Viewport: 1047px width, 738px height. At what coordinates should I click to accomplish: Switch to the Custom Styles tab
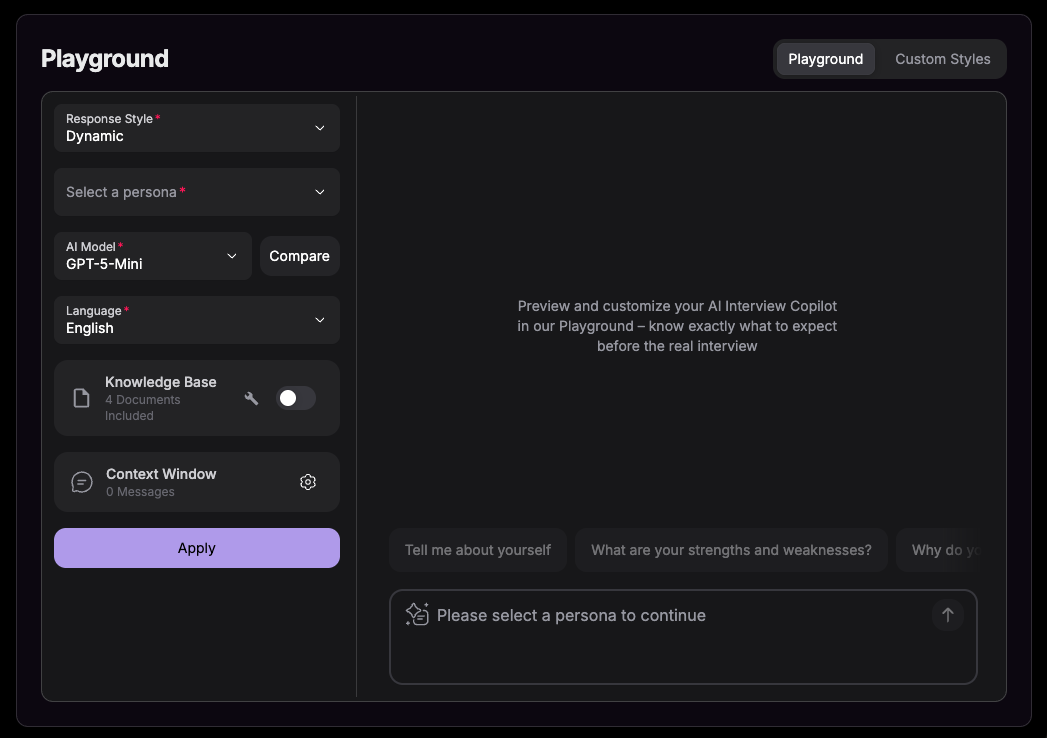941,58
